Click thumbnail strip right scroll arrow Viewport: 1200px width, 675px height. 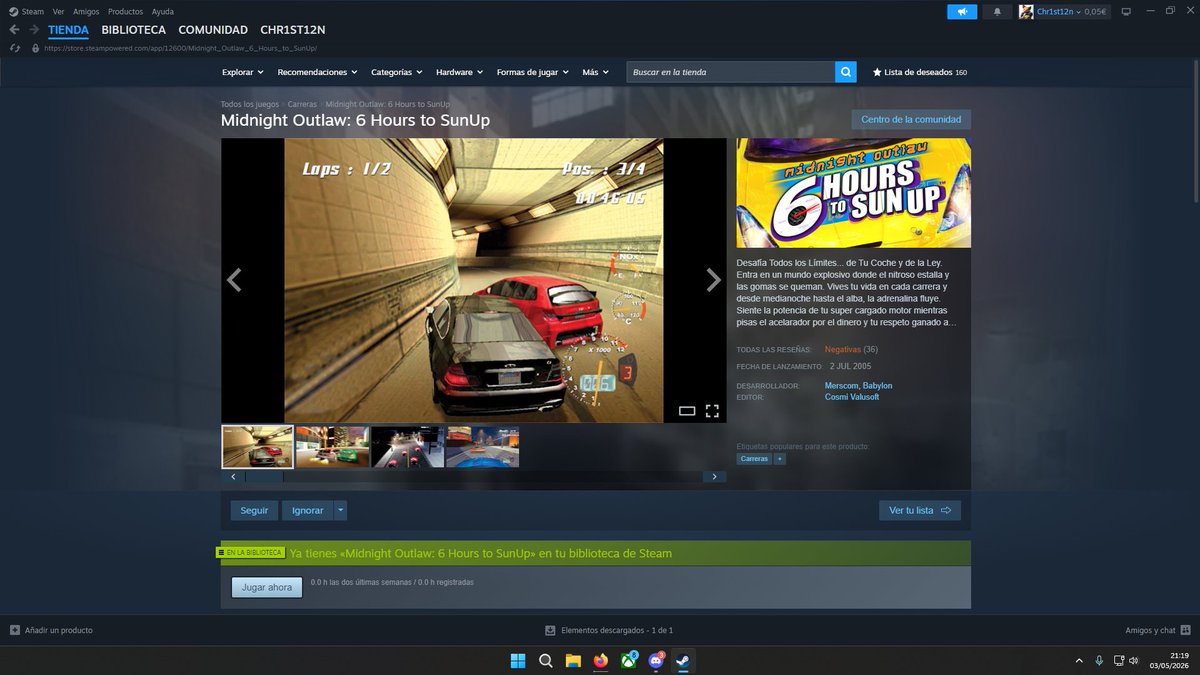[x=714, y=477]
